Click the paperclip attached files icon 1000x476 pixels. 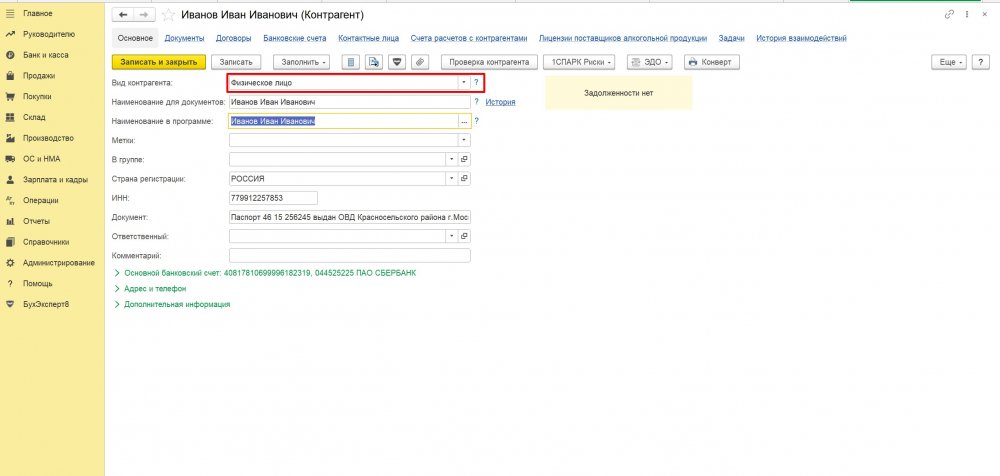(x=420, y=62)
